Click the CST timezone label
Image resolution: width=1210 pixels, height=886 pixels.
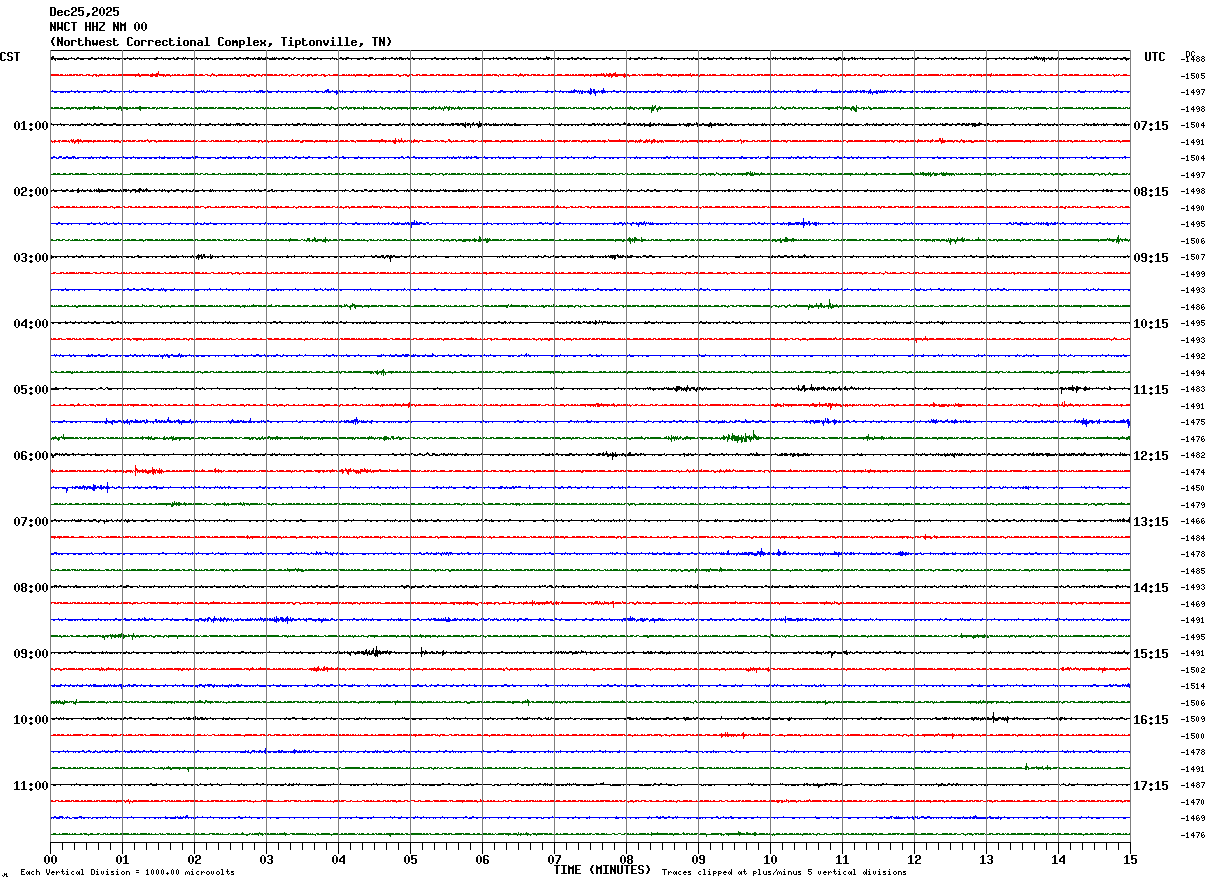point(10,57)
